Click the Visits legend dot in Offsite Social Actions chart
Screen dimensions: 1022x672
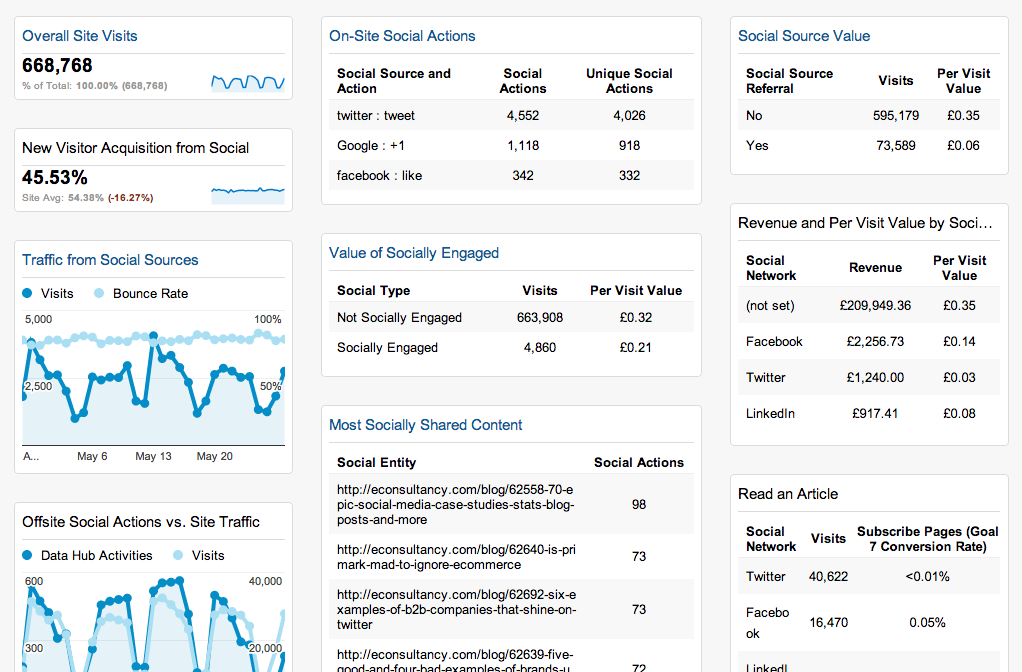(178, 556)
